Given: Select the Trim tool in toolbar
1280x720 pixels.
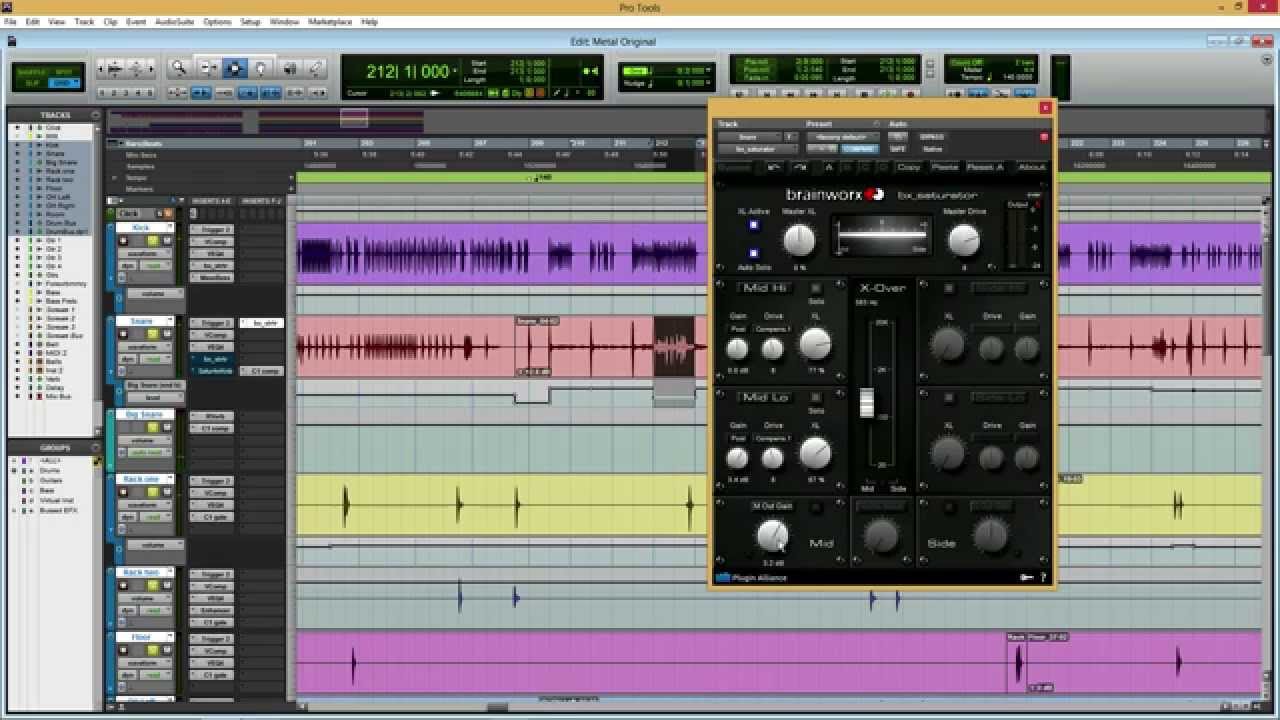Looking at the screenshot, I should (208, 68).
